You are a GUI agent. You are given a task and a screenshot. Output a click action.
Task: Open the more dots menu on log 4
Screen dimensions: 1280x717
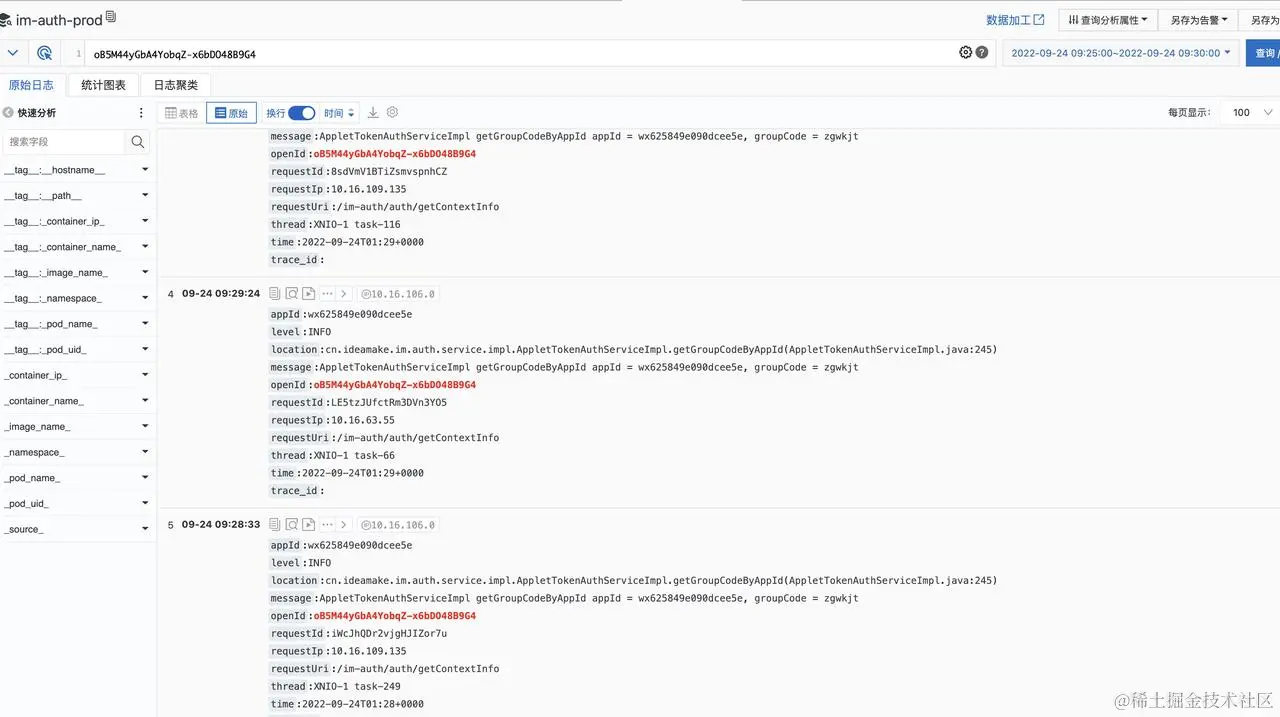click(x=326, y=294)
